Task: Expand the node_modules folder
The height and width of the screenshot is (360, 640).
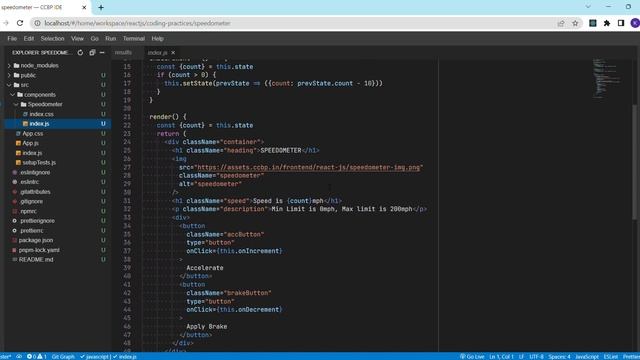Action: coord(39,65)
